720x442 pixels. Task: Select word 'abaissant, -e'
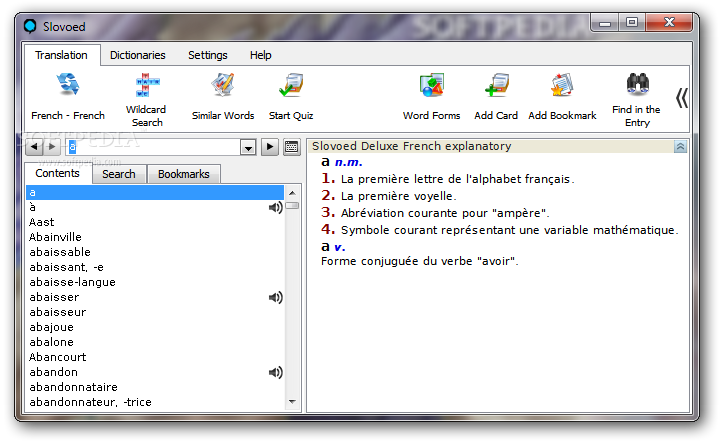pyautogui.click(x=67, y=267)
